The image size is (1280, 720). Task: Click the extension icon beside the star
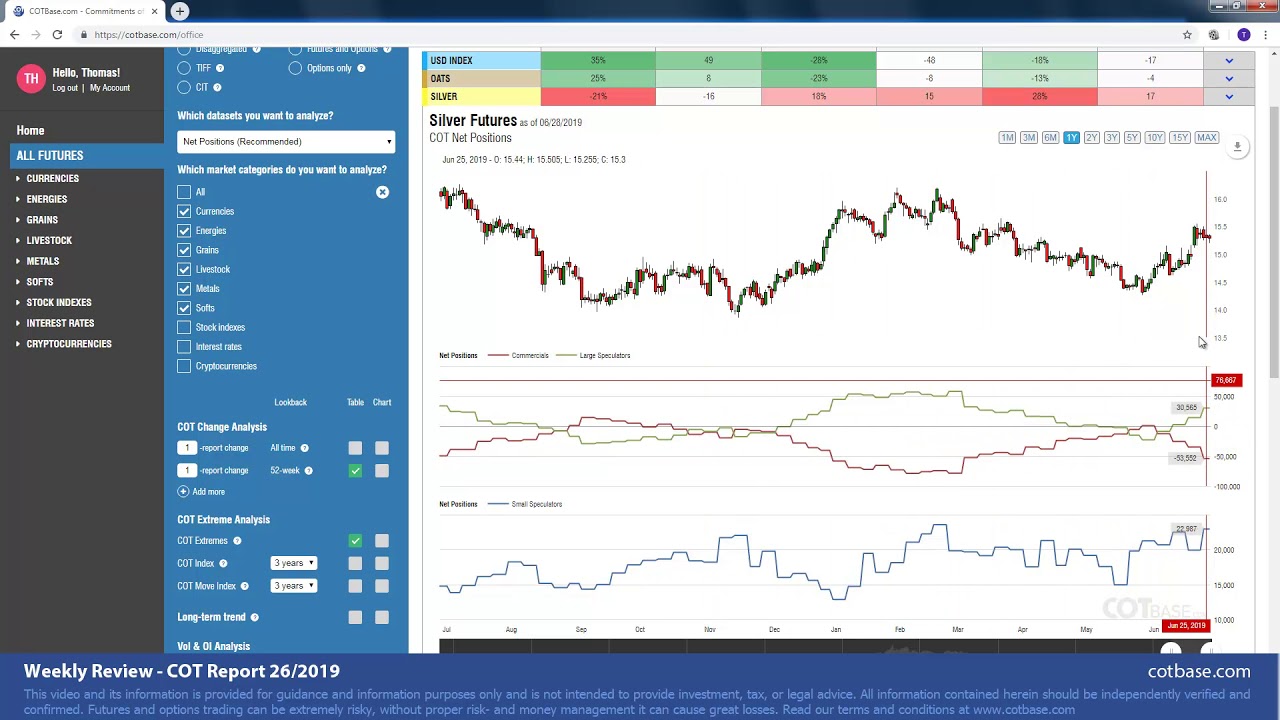pos(1214,34)
